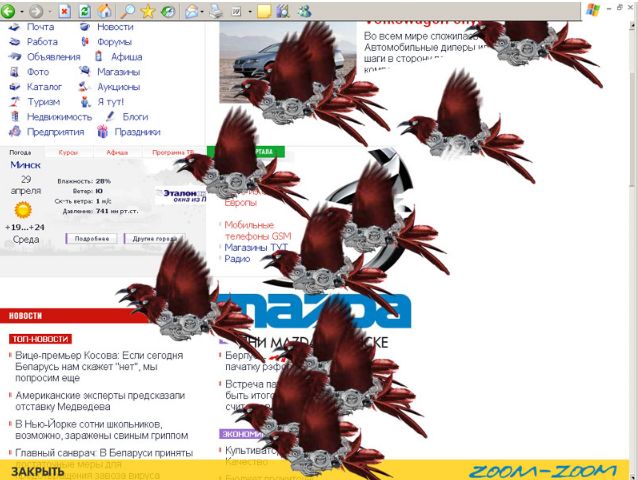Open the Новости navigation link

pyautogui.click(x=115, y=27)
